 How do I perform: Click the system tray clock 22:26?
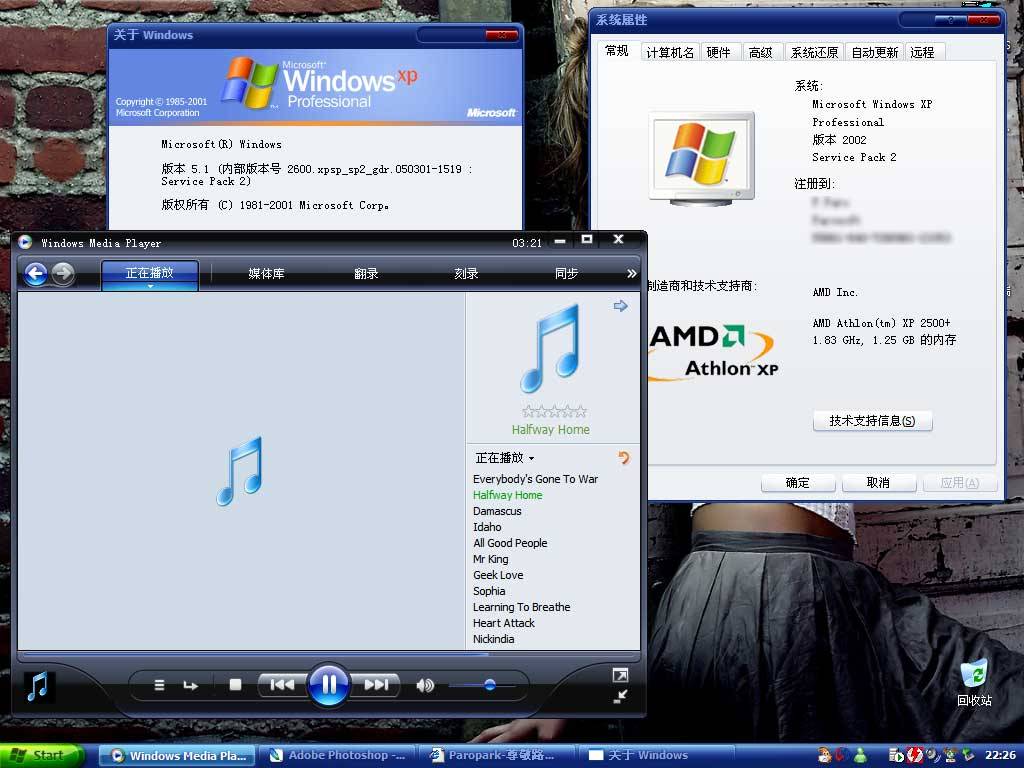click(1000, 756)
